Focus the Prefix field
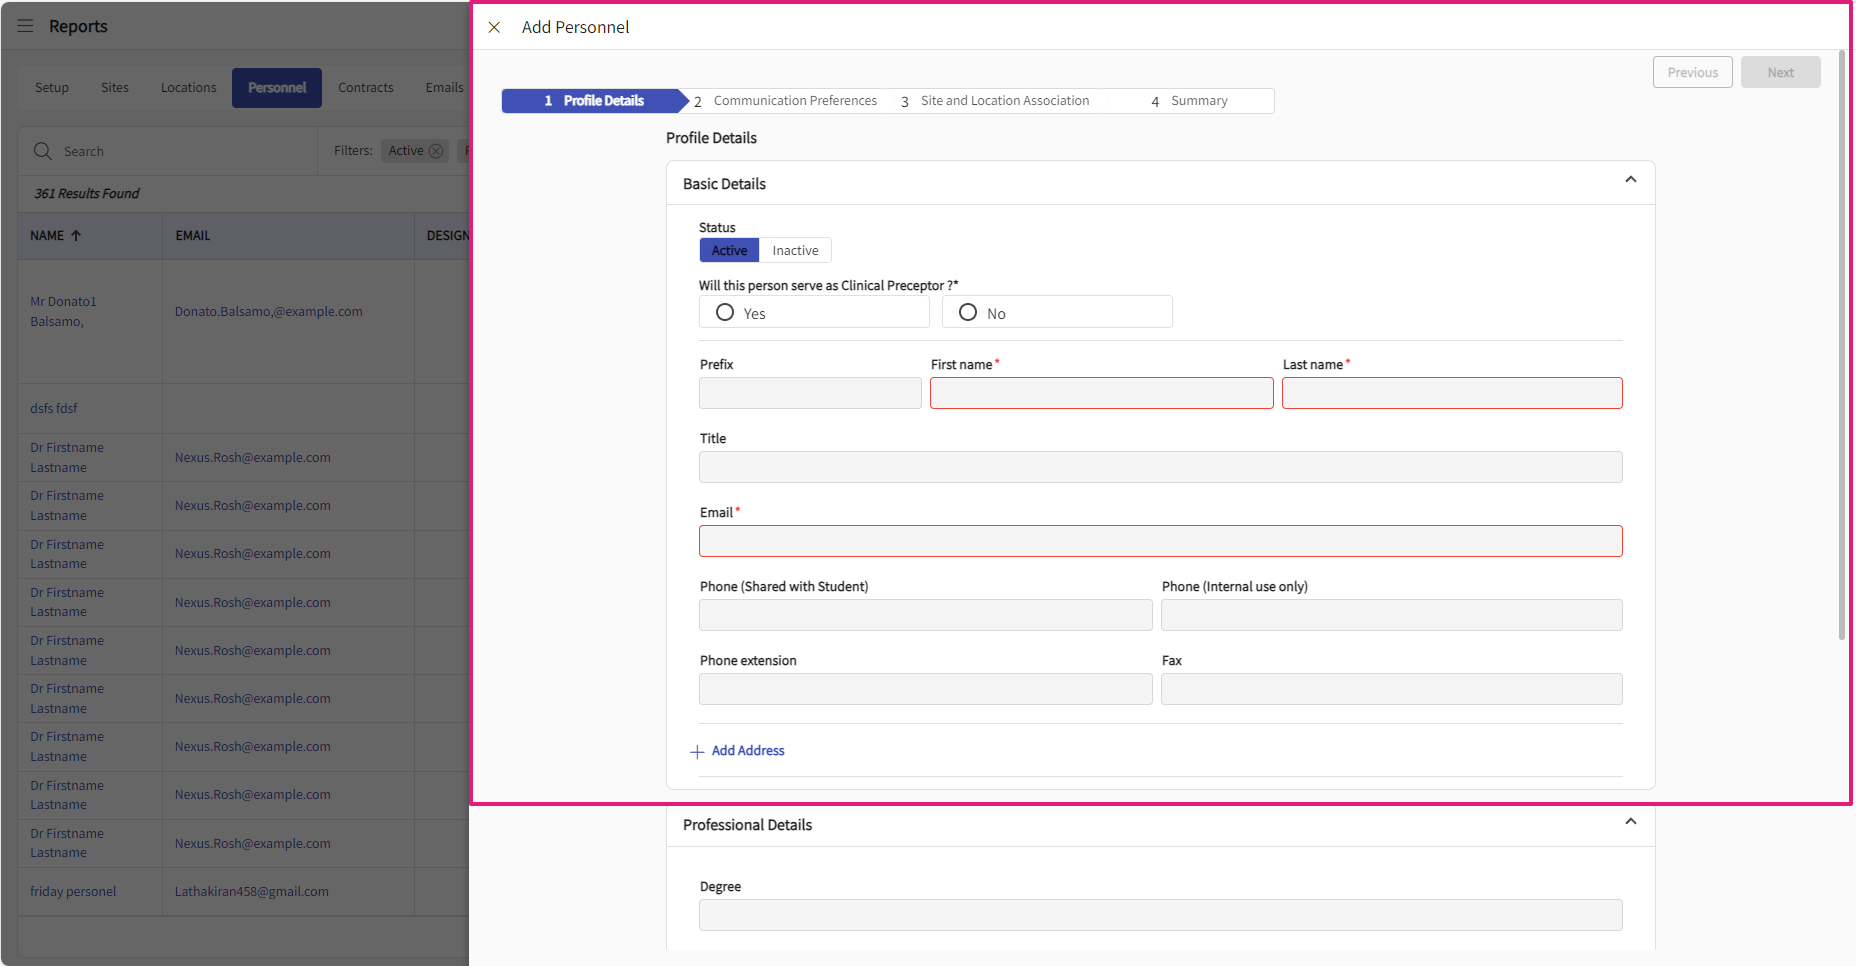1856x966 pixels. (x=810, y=393)
